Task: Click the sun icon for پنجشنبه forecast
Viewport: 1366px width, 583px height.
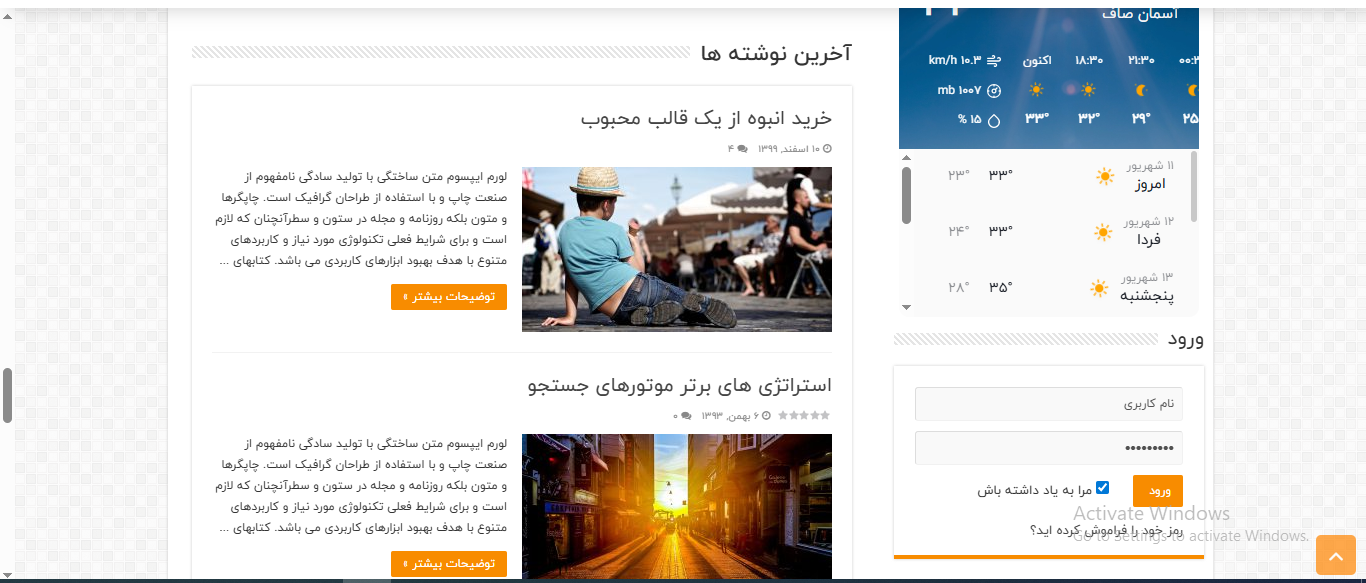Action: (x=1099, y=289)
